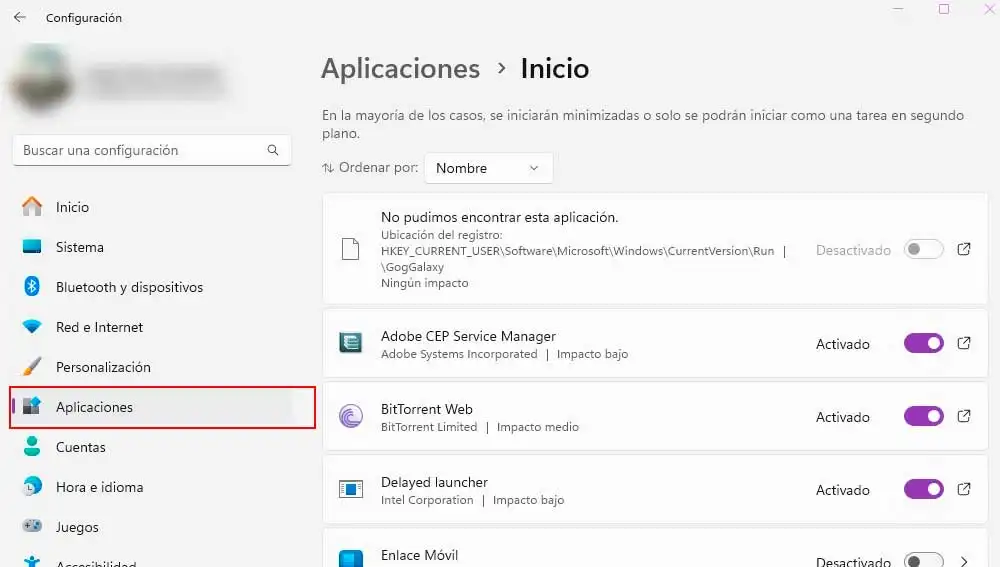The height and width of the screenshot is (567, 1000).
Task: Click the search magnifier icon
Action: tap(273, 150)
